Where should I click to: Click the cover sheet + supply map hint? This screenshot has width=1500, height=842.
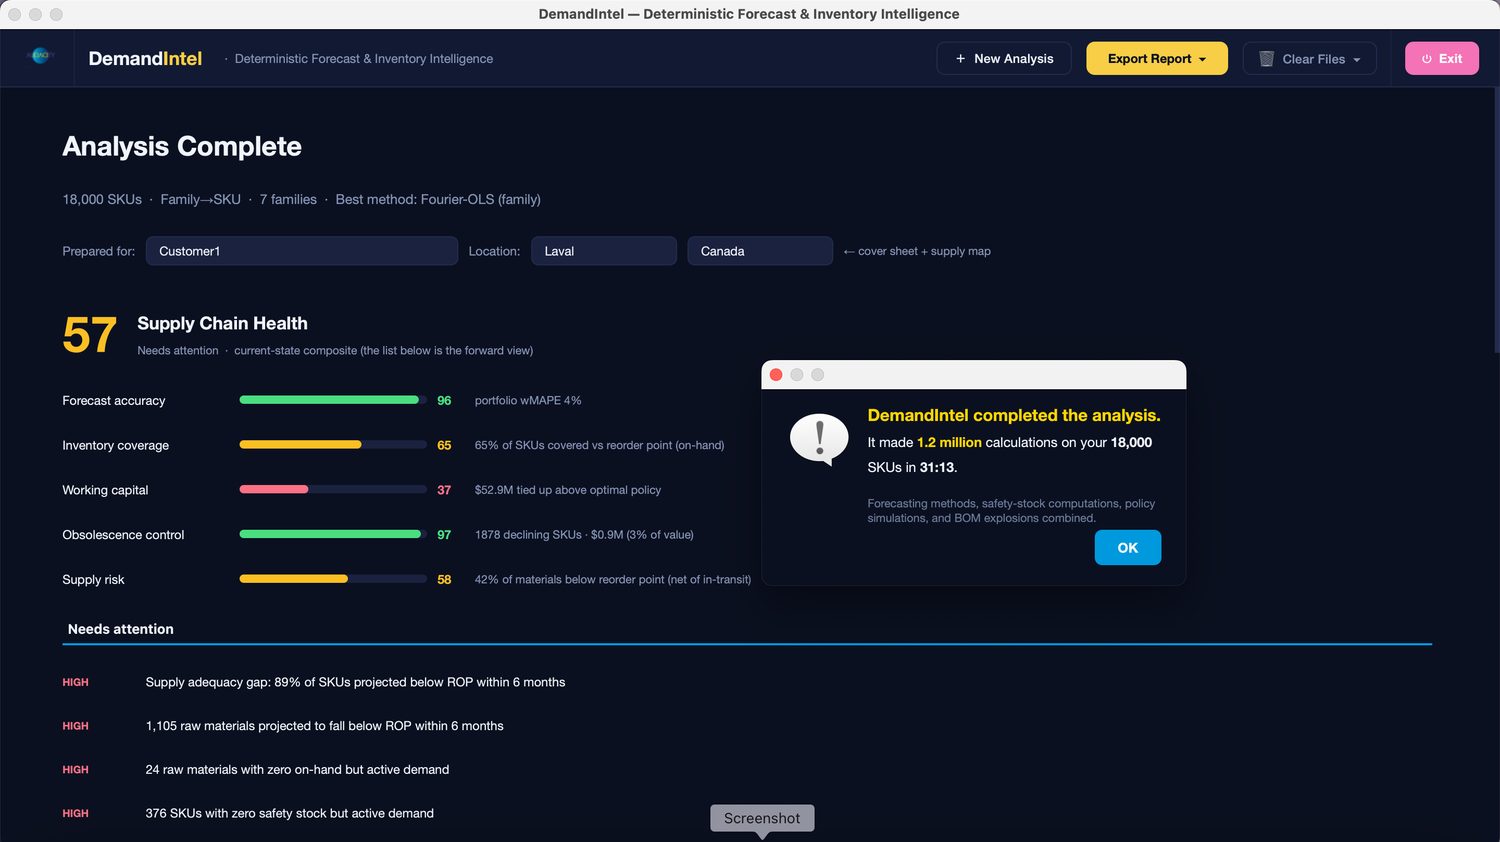click(917, 251)
